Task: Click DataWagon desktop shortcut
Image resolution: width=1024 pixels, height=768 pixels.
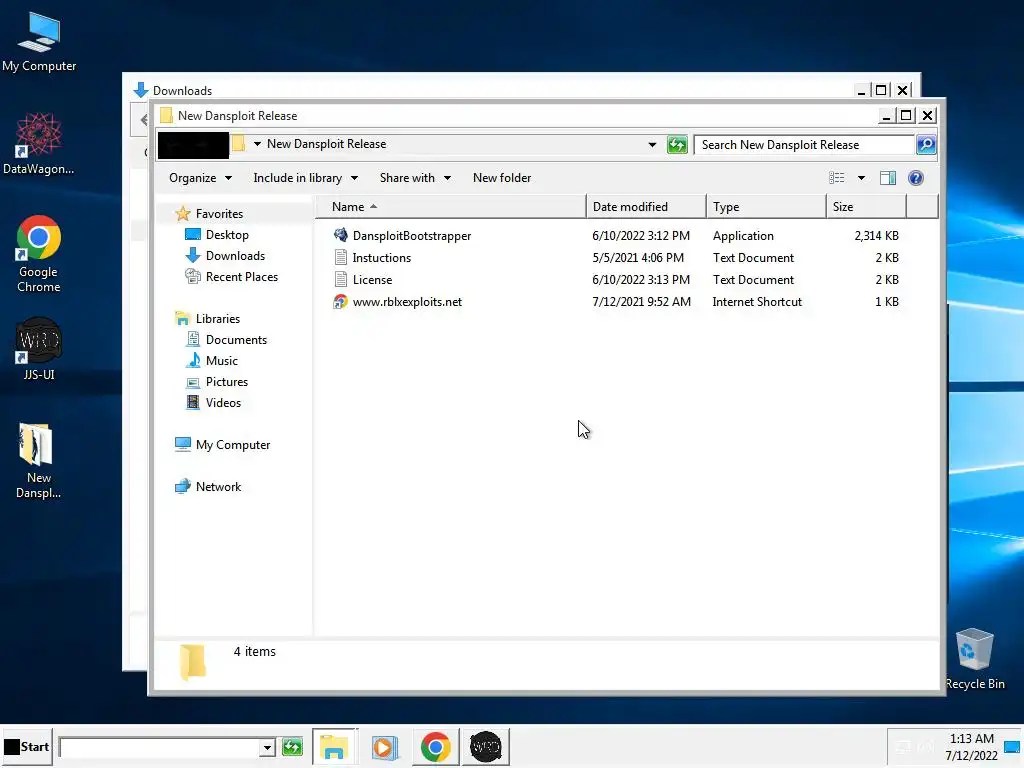Action: 39,144
